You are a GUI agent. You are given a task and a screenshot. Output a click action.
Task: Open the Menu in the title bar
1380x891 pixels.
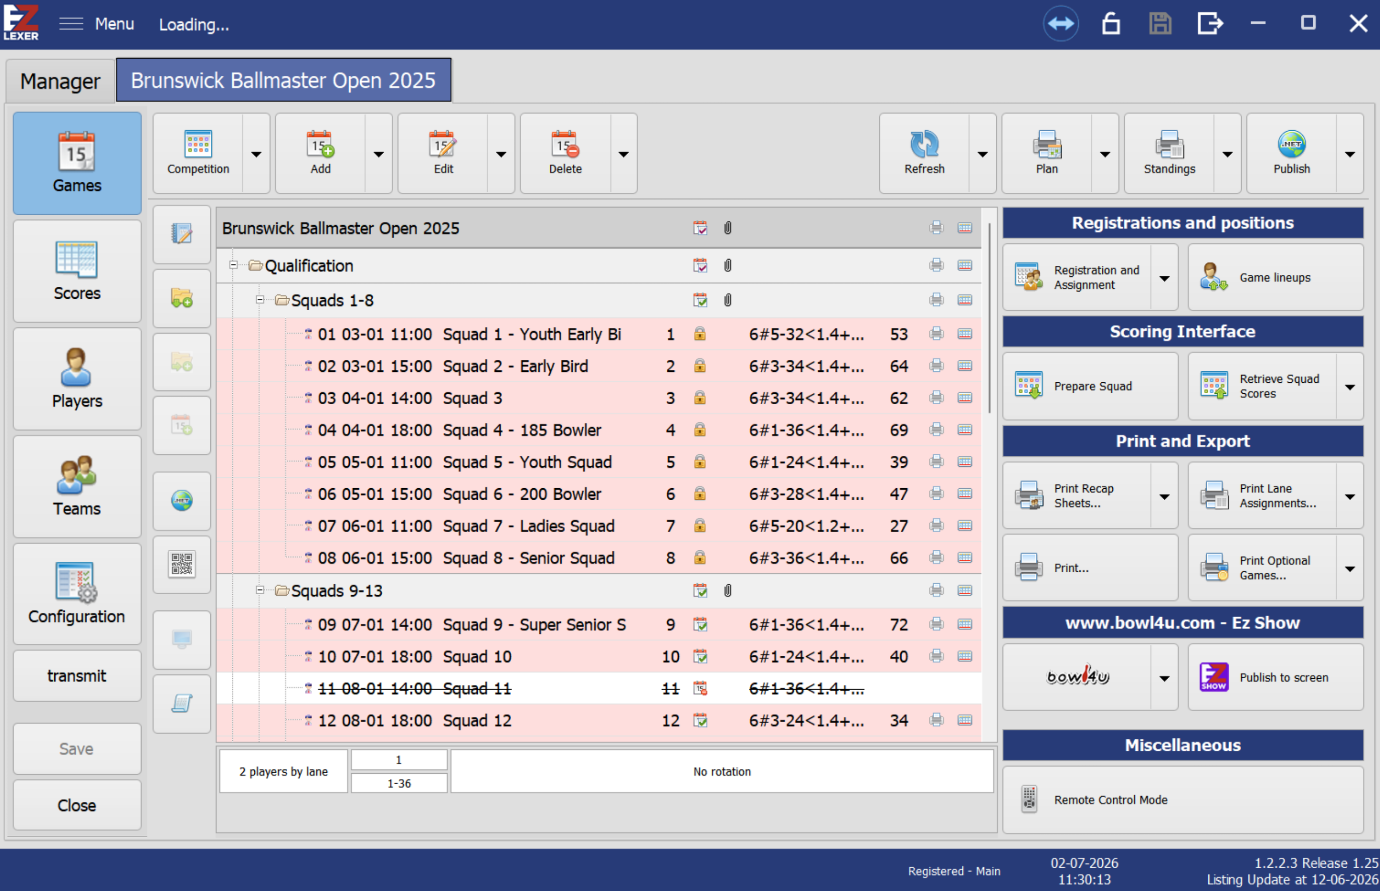click(x=96, y=24)
